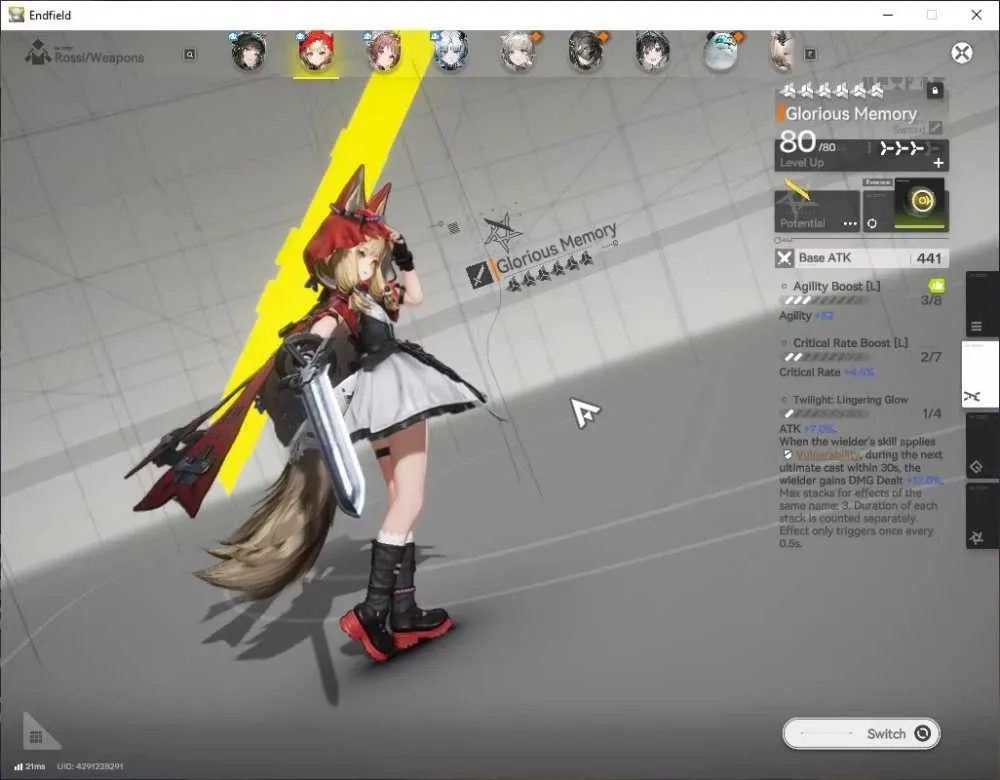This screenshot has height=780, width=1000.
Task: Click the Glorious Memory floating weapon label
Action: [556, 248]
